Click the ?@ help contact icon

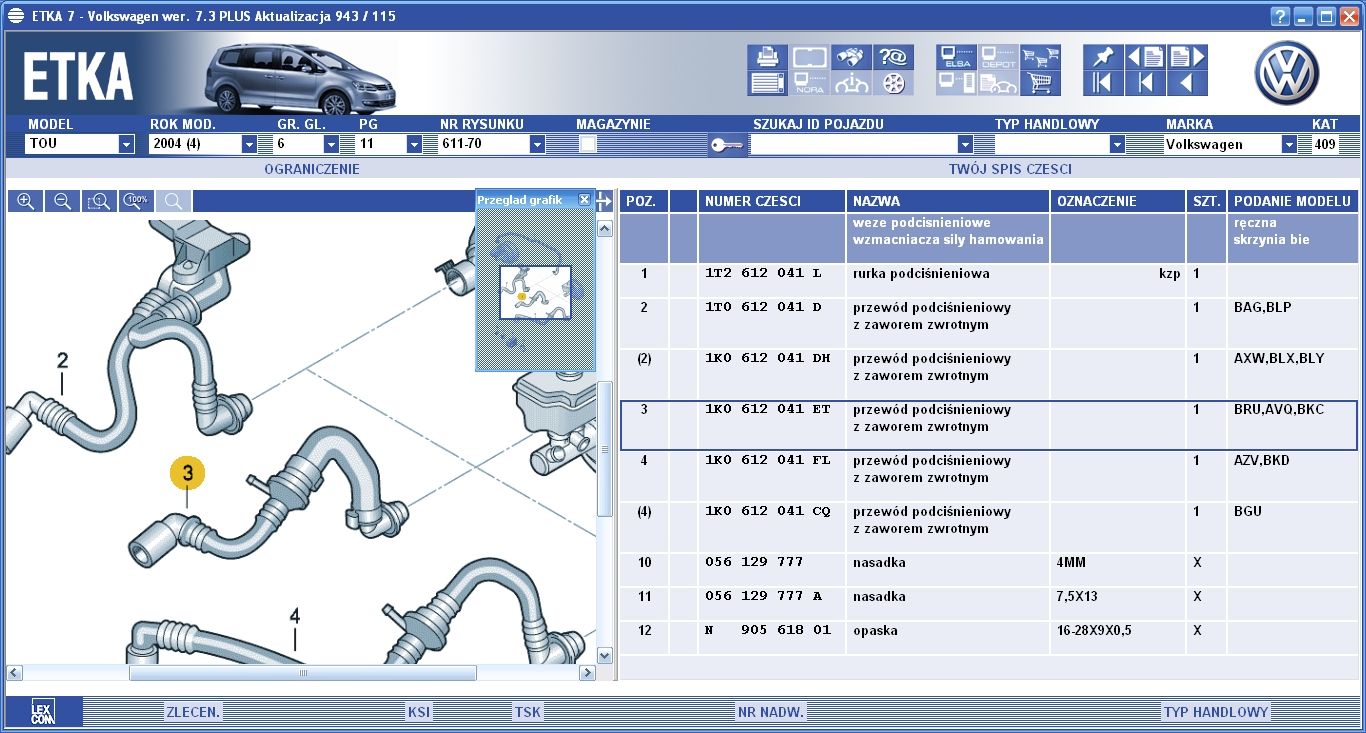(x=893, y=57)
